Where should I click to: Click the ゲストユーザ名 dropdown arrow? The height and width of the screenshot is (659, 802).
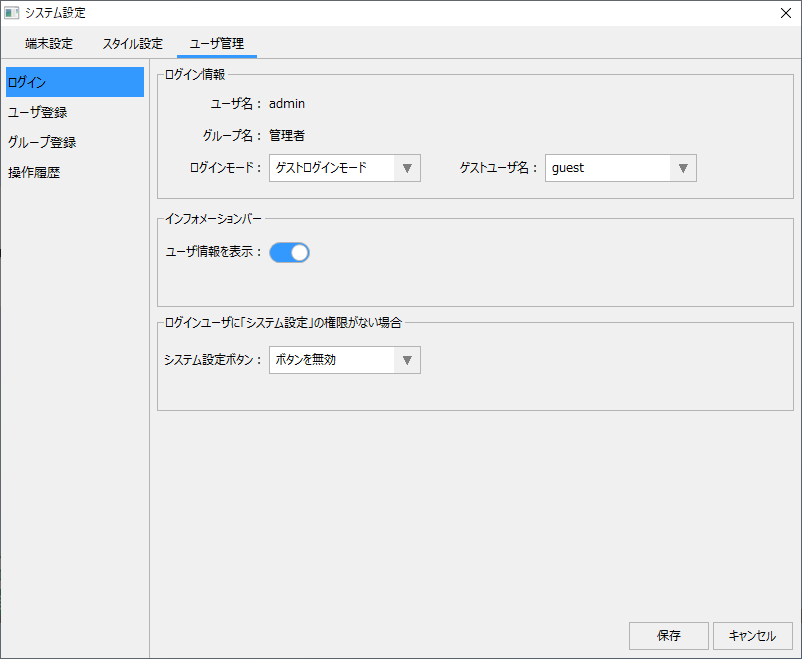tap(683, 168)
